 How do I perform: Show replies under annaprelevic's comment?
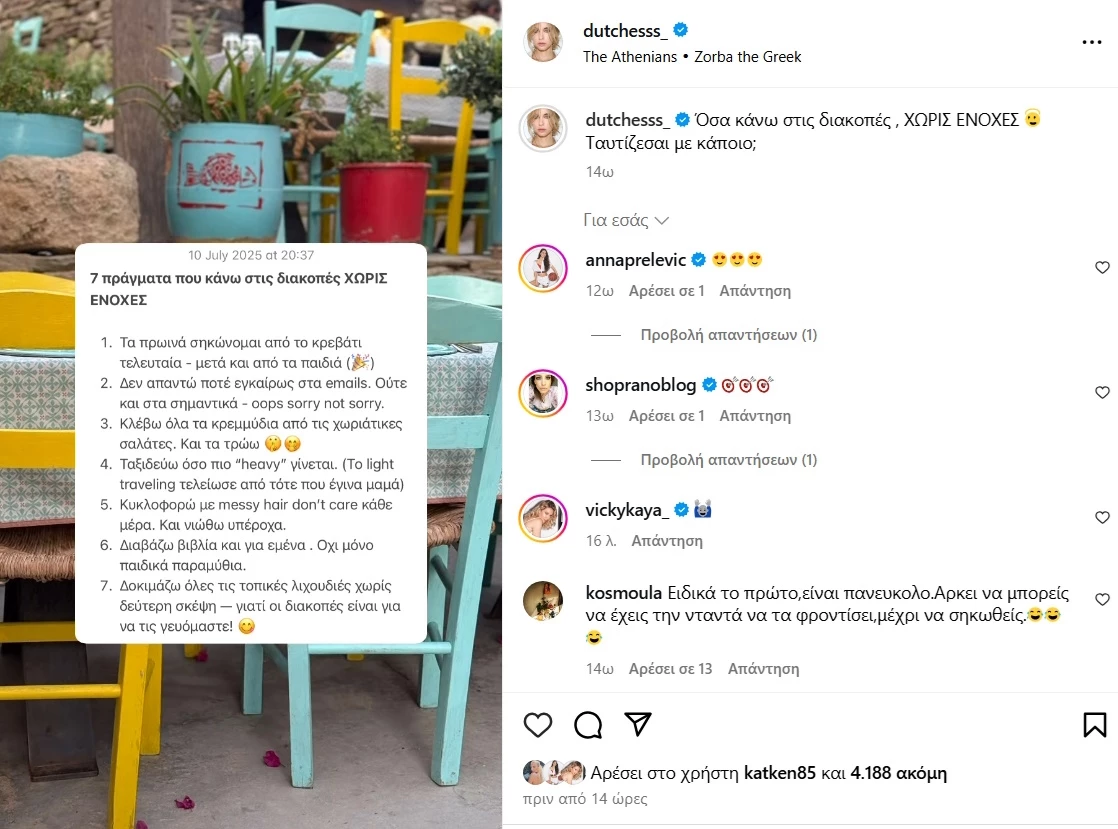coord(729,335)
